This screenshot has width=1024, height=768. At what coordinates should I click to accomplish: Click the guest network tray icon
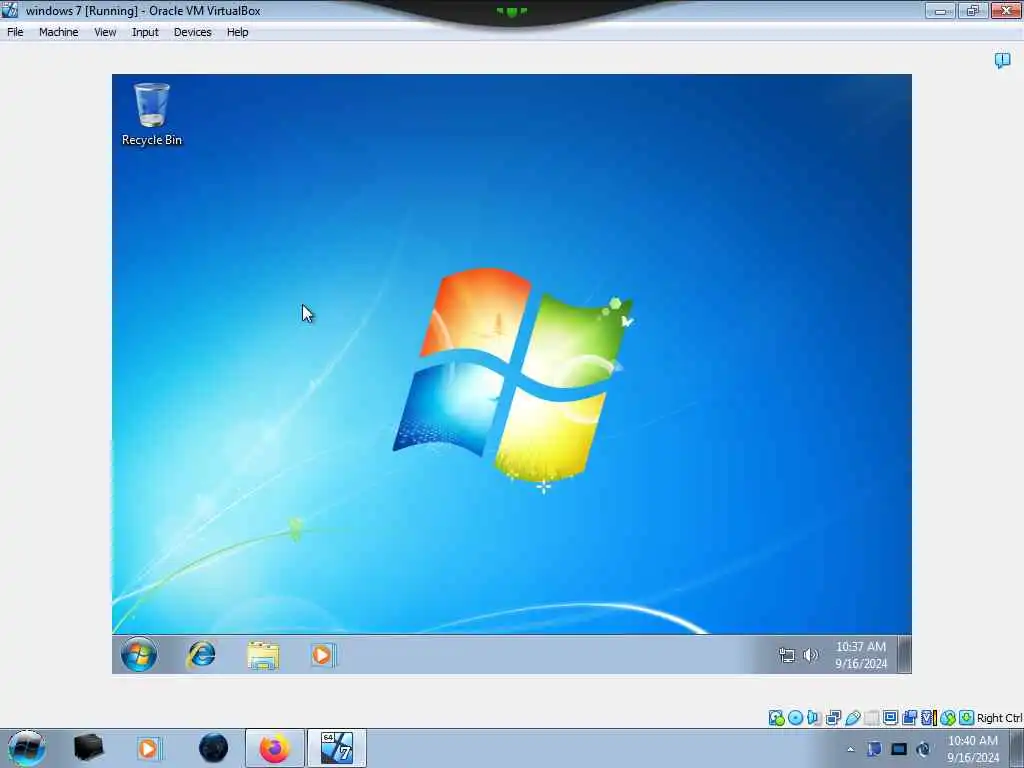[787, 655]
